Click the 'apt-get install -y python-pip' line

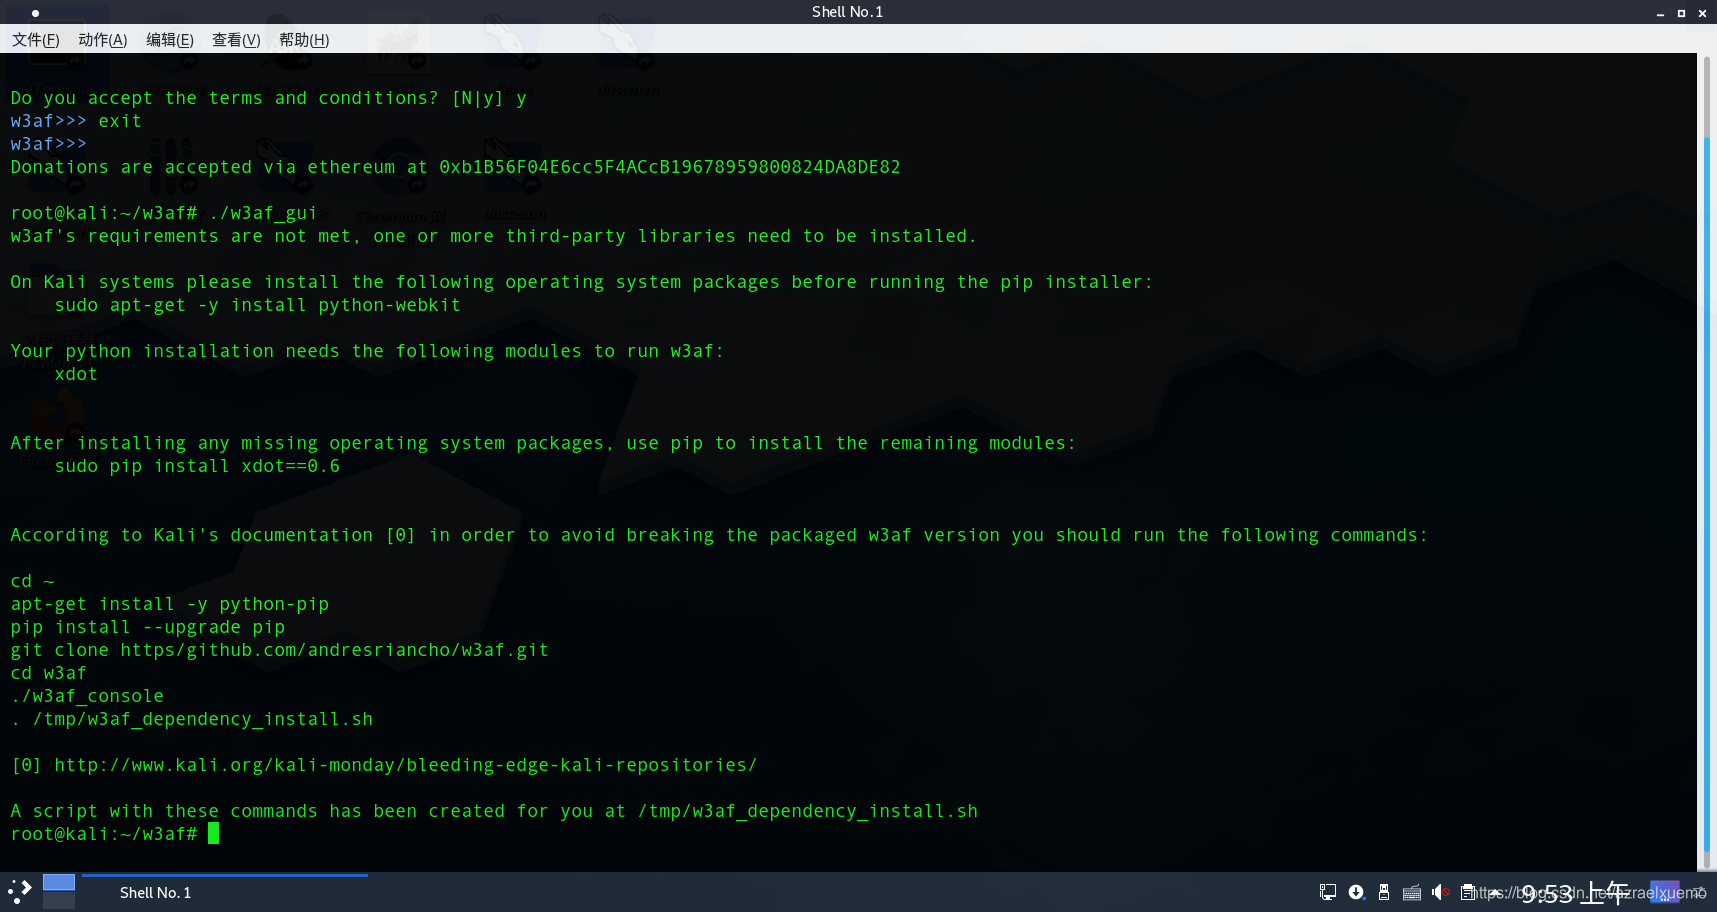(x=170, y=604)
